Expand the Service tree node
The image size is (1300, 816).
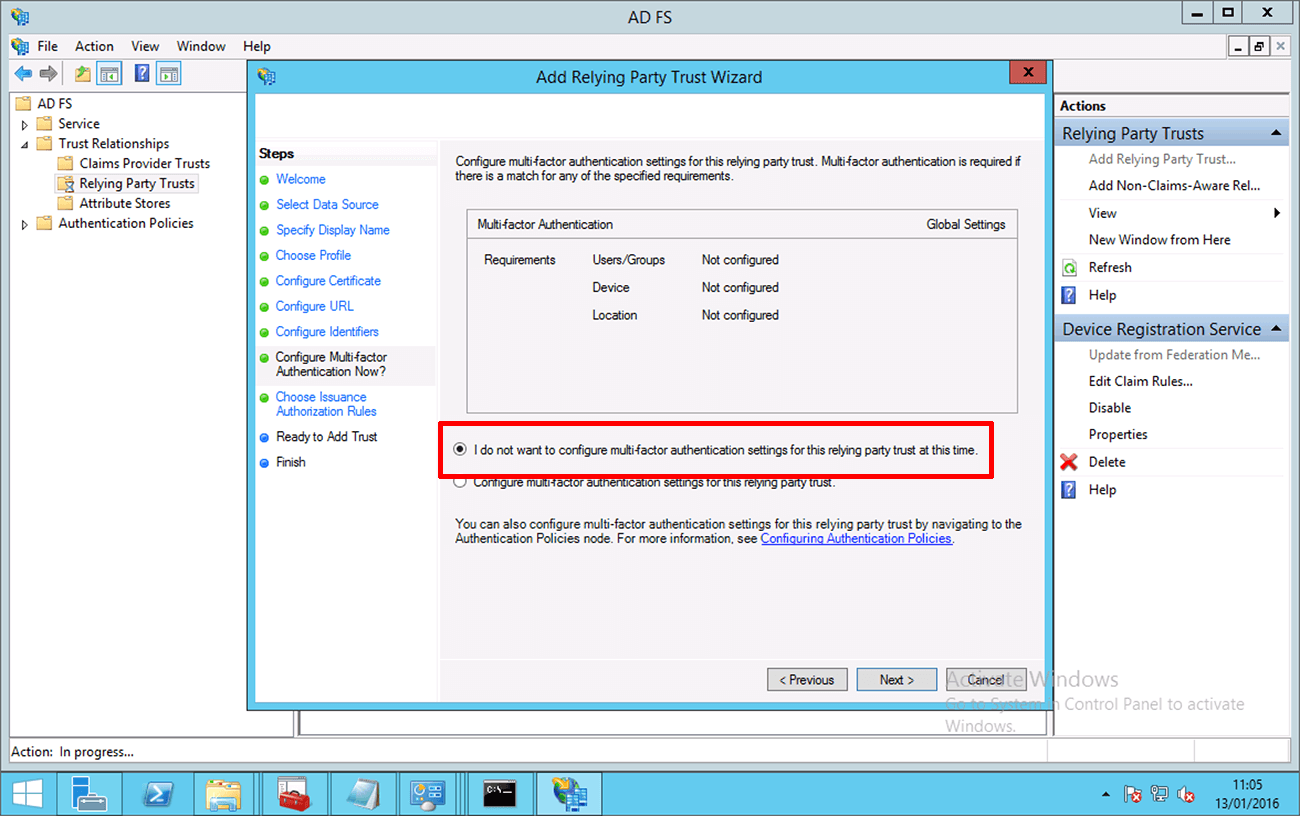25,124
